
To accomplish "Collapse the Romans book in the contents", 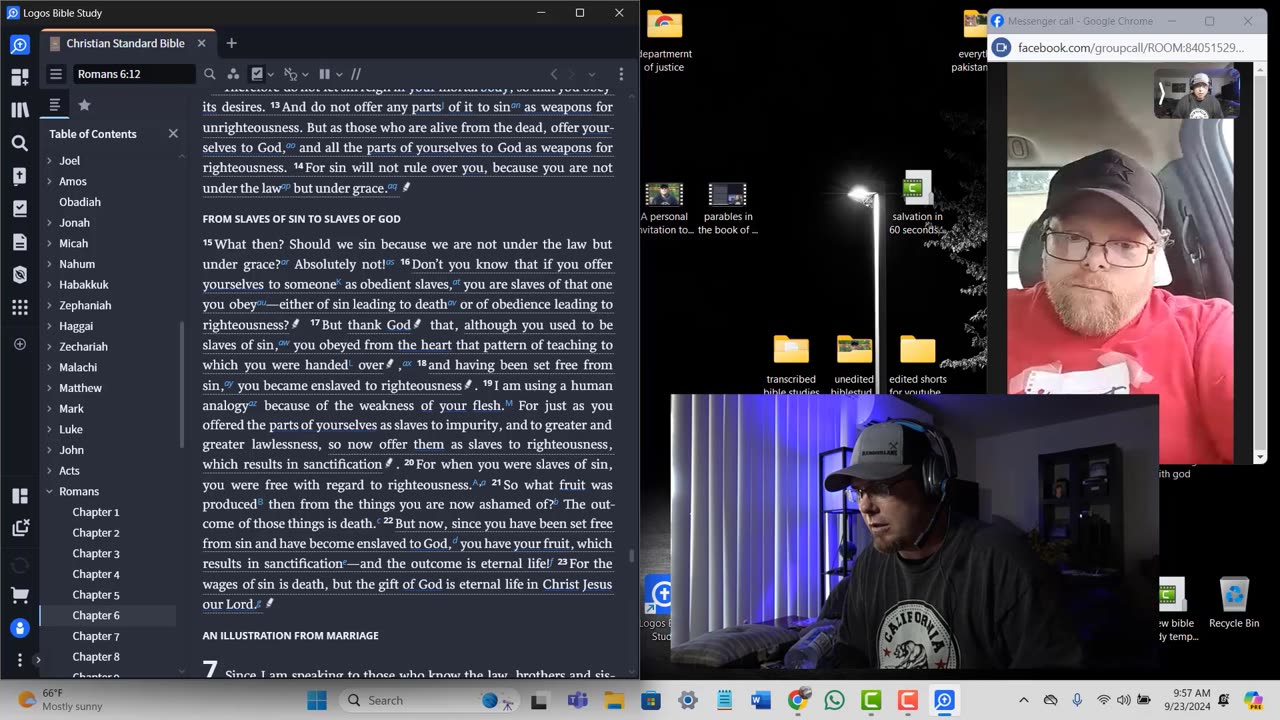I will (49, 491).
